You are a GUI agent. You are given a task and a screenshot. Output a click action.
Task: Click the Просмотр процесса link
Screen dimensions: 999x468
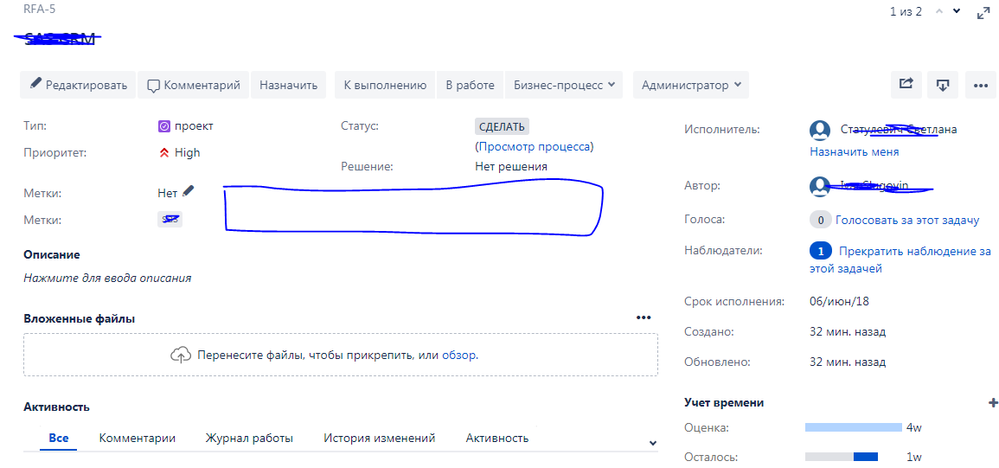point(534,146)
